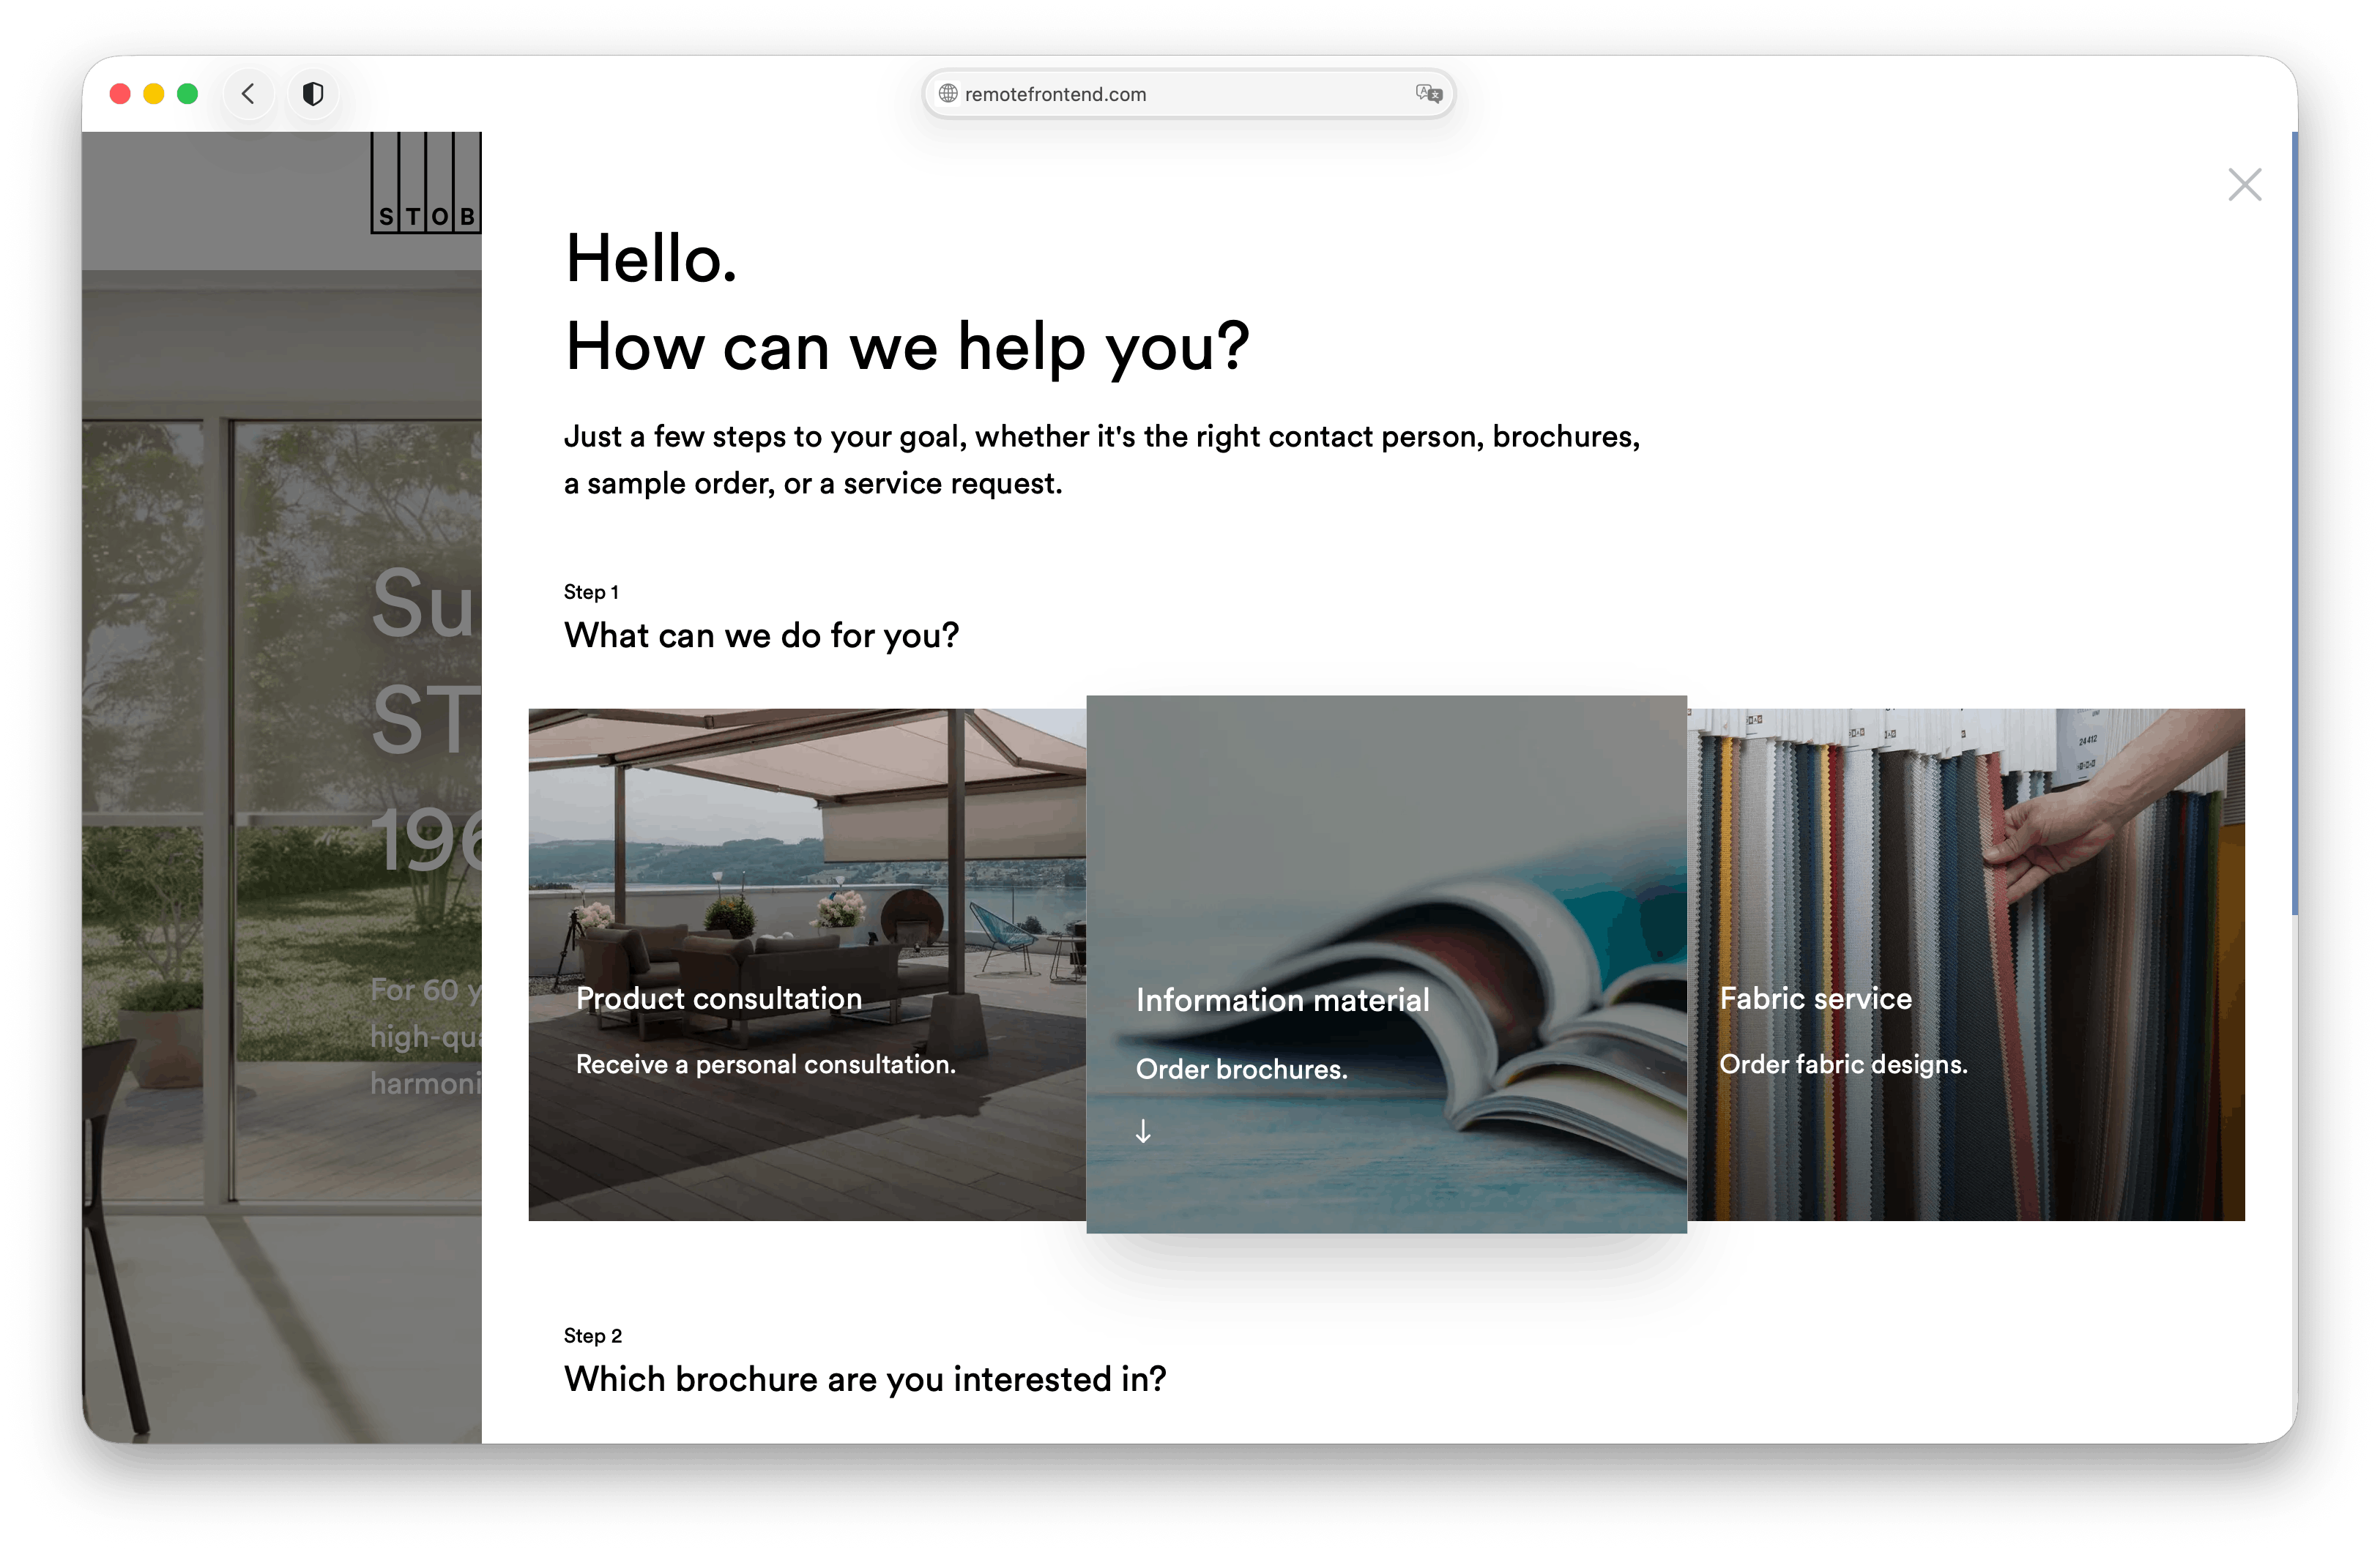Click the "What can we do for you?" heading
Viewport: 2380px width, 1552px height.
coord(761,635)
